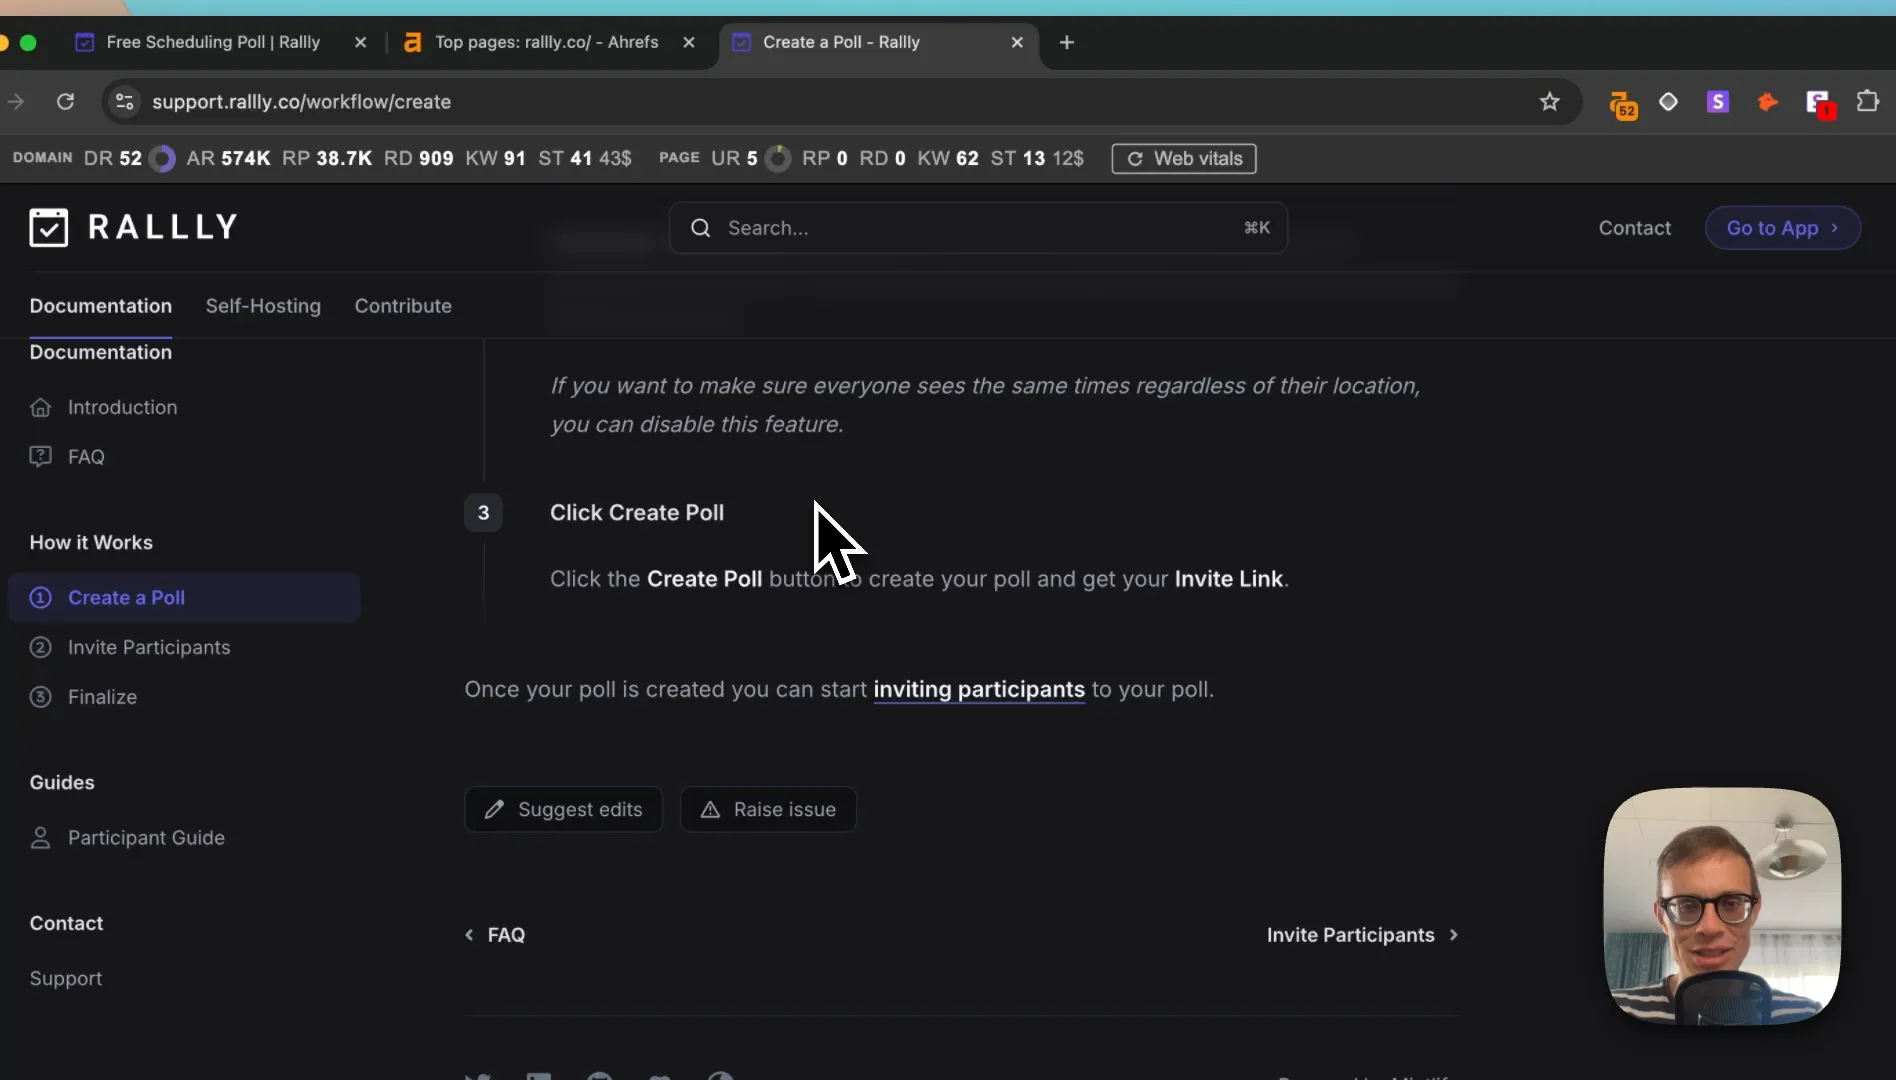Open a new browser tab

click(x=1066, y=42)
